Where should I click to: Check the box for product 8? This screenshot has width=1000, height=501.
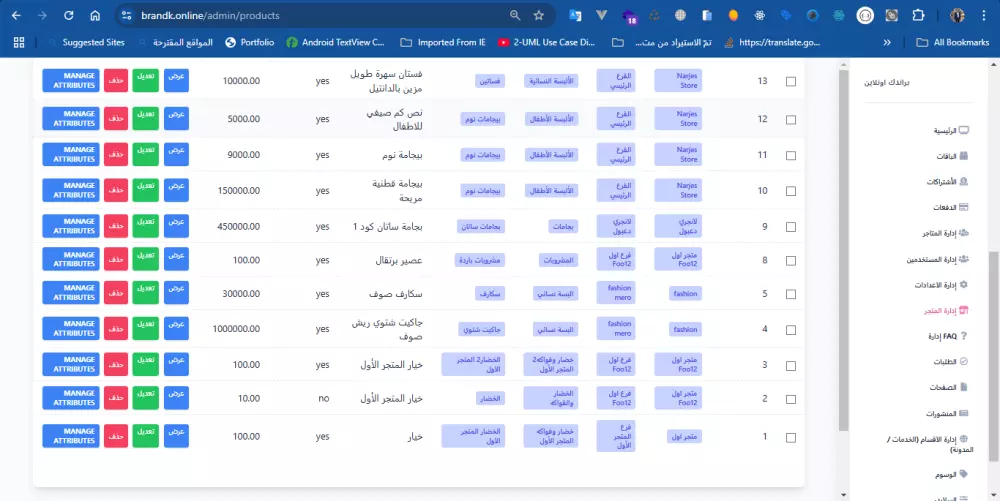(791, 261)
